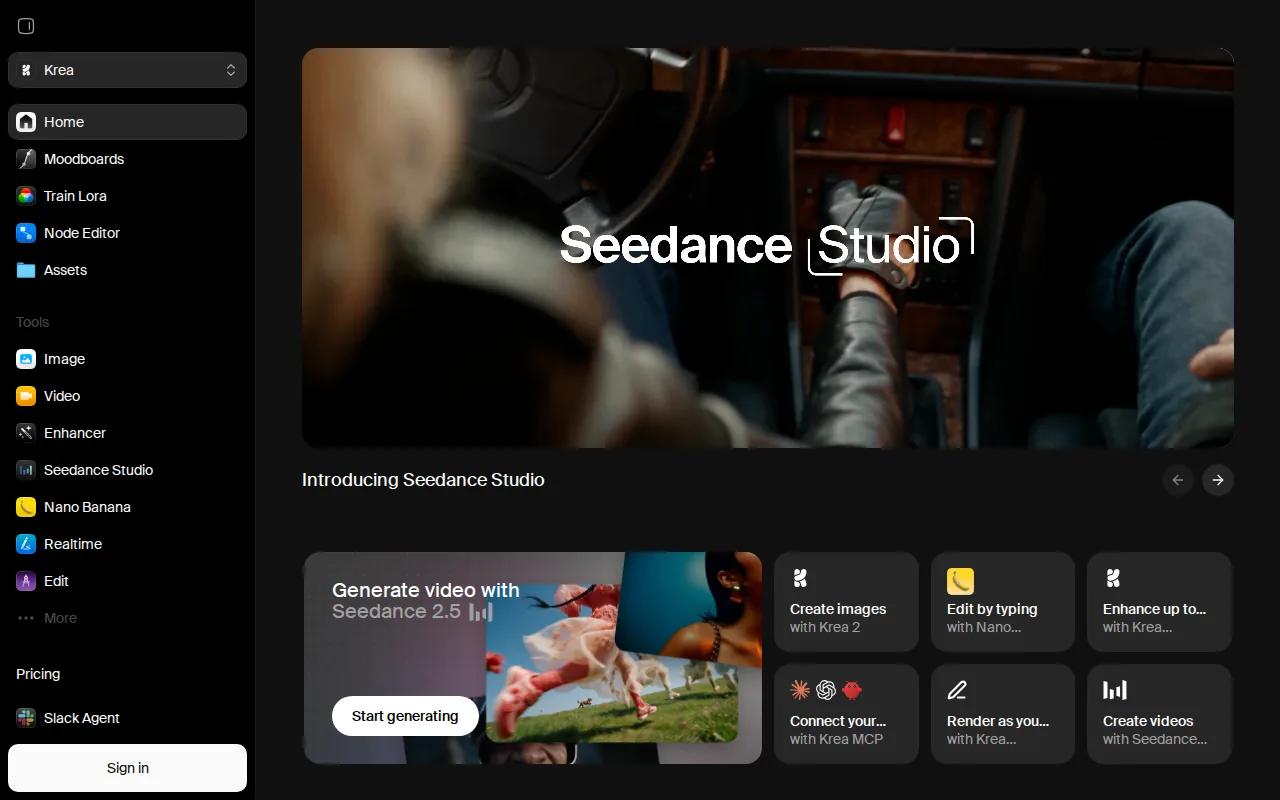The height and width of the screenshot is (800, 1280).
Task: Open Create images with Krea 2 card
Action: tap(846, 602)
